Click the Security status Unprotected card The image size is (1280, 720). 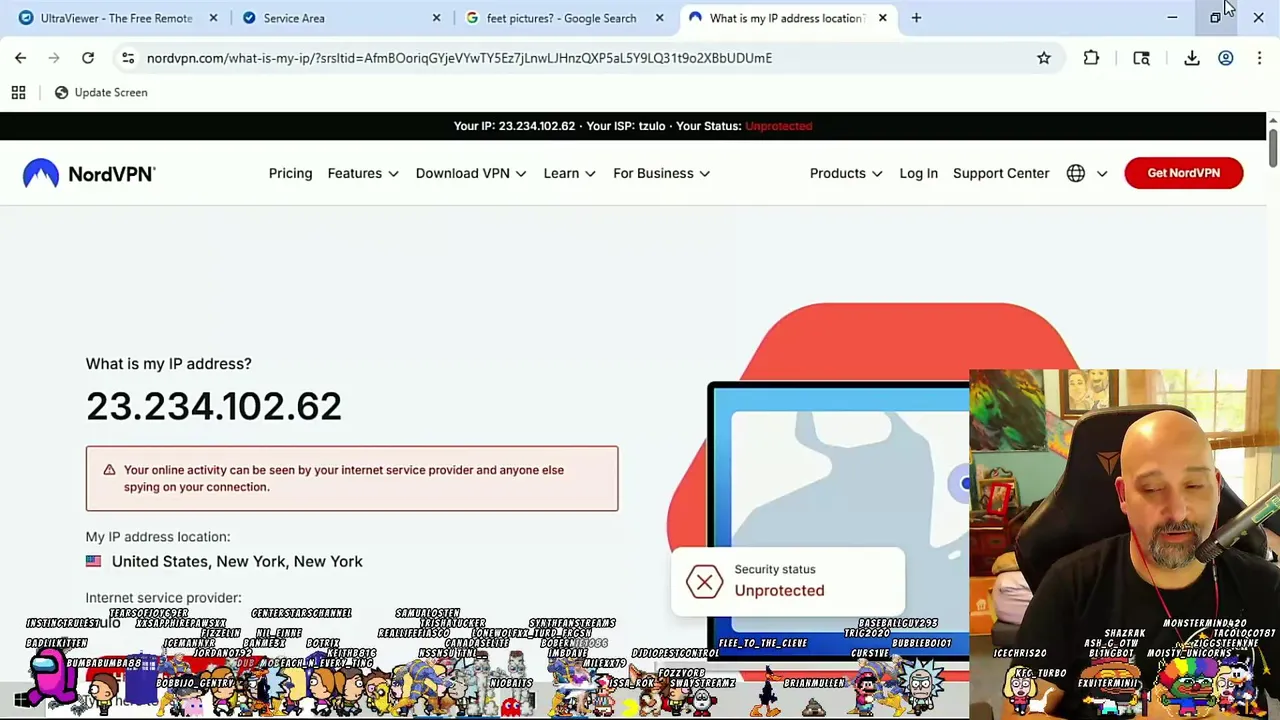pos(788,581)
